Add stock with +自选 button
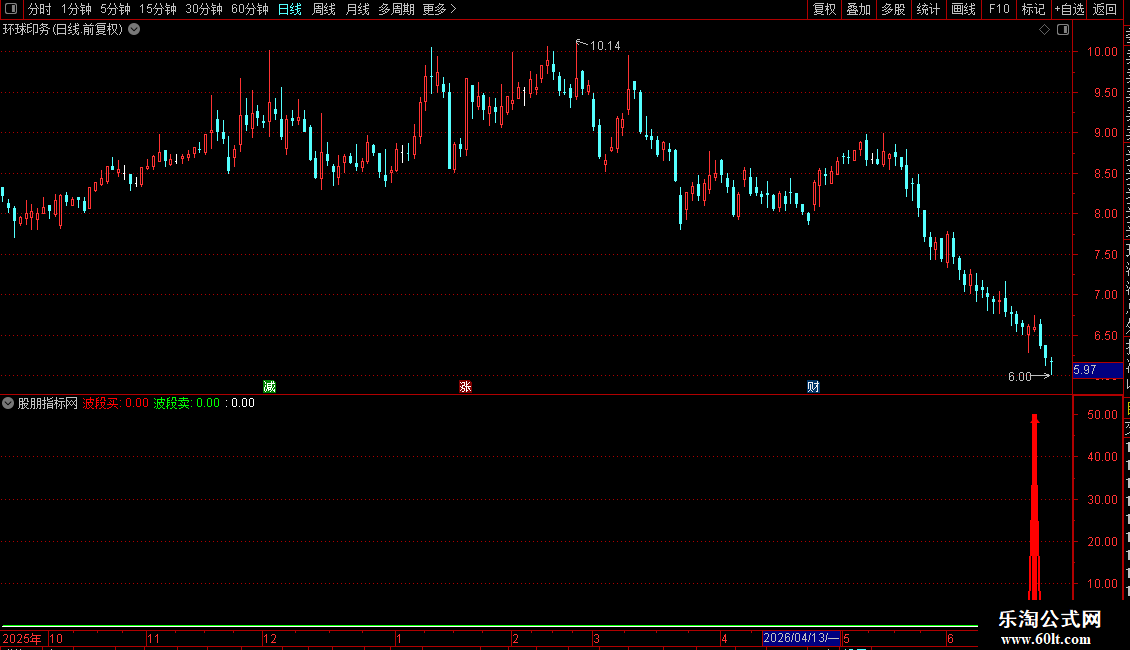Image resolution: width=1130 pixels, height=650 pixels. (1069, 9)
